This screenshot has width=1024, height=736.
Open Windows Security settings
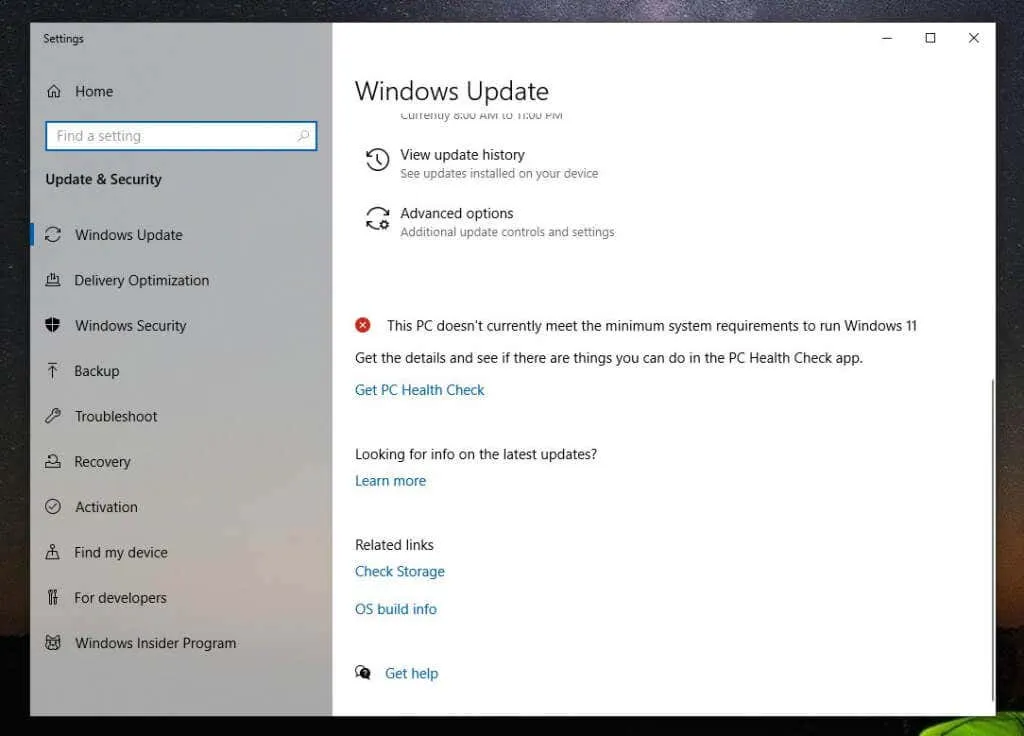pyautogui.click(x=54, y=326)
